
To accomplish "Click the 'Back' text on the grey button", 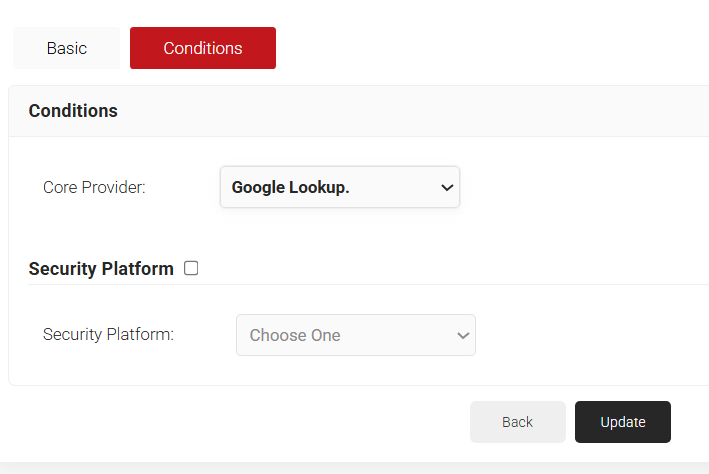I will tap(517, 422).
